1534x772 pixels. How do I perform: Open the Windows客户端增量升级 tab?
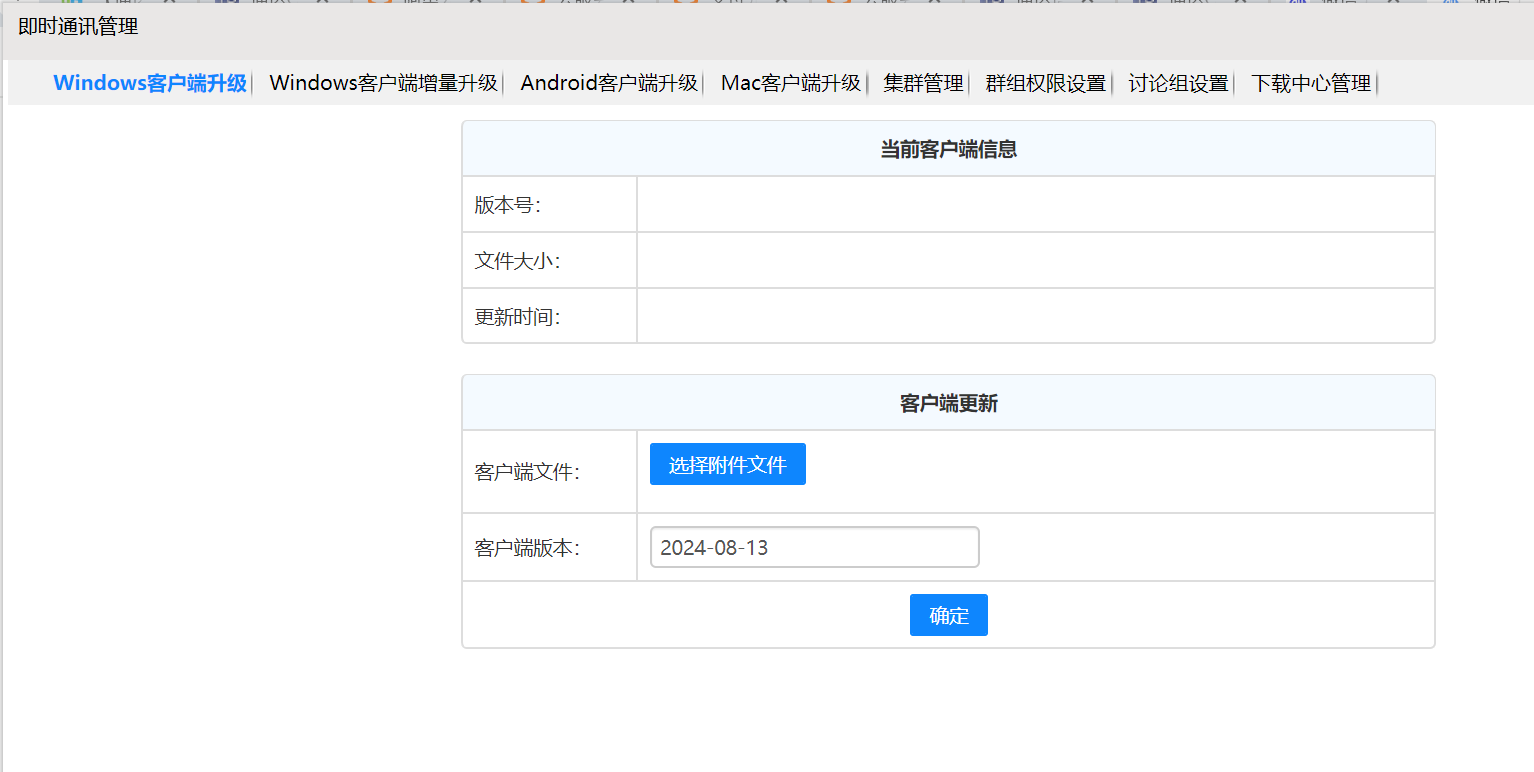point(383,83)
